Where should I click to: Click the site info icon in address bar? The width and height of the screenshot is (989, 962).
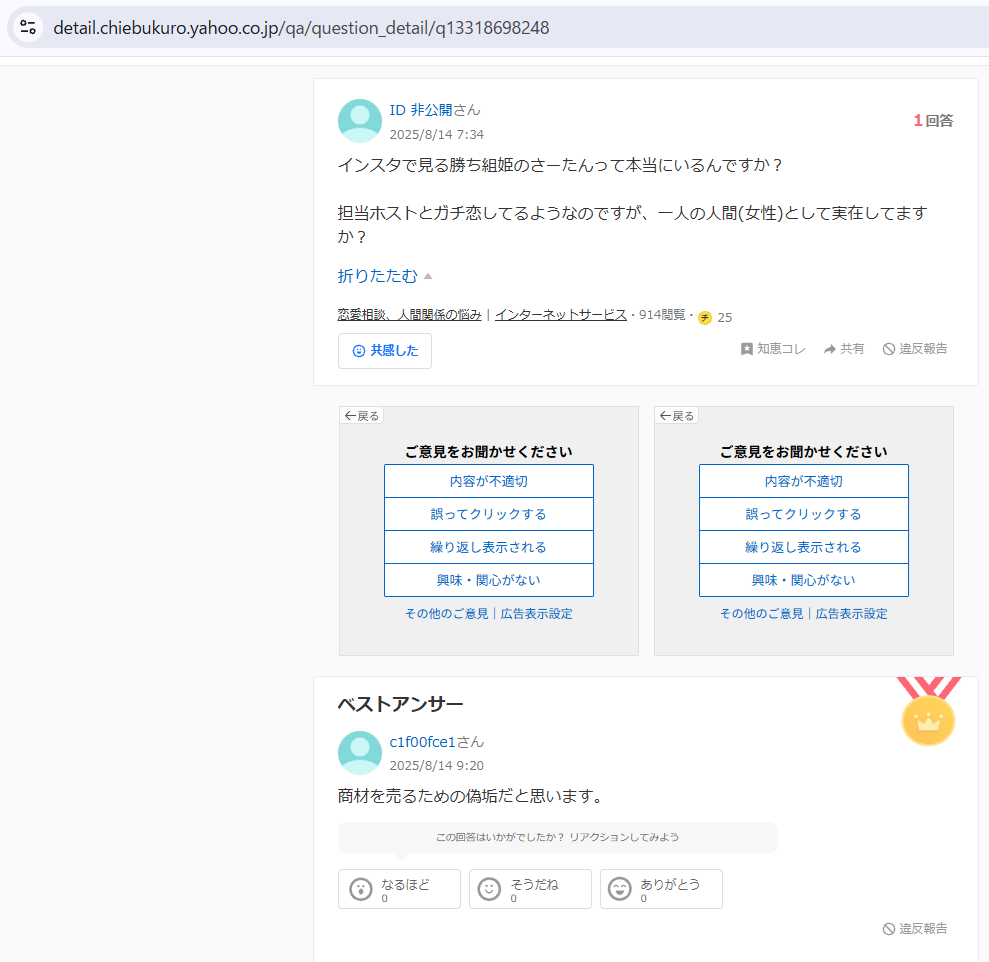click(28, 27)
